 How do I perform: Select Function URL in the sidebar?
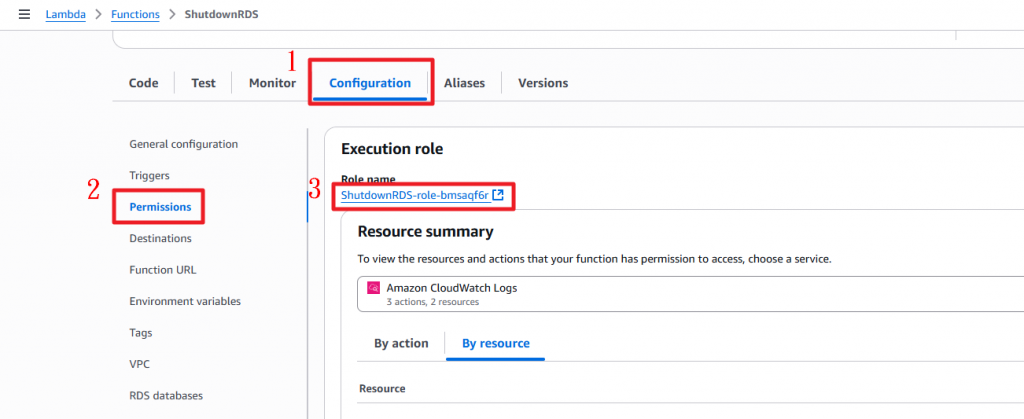[x=163, y=270]
